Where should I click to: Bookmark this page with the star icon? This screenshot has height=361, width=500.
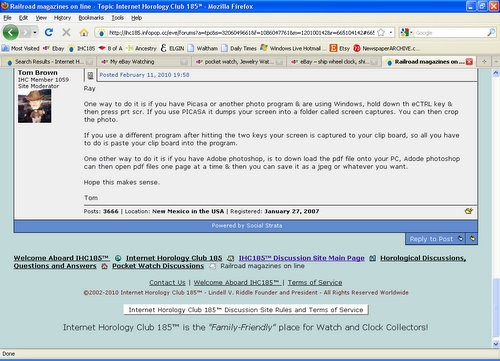(381, 33)
